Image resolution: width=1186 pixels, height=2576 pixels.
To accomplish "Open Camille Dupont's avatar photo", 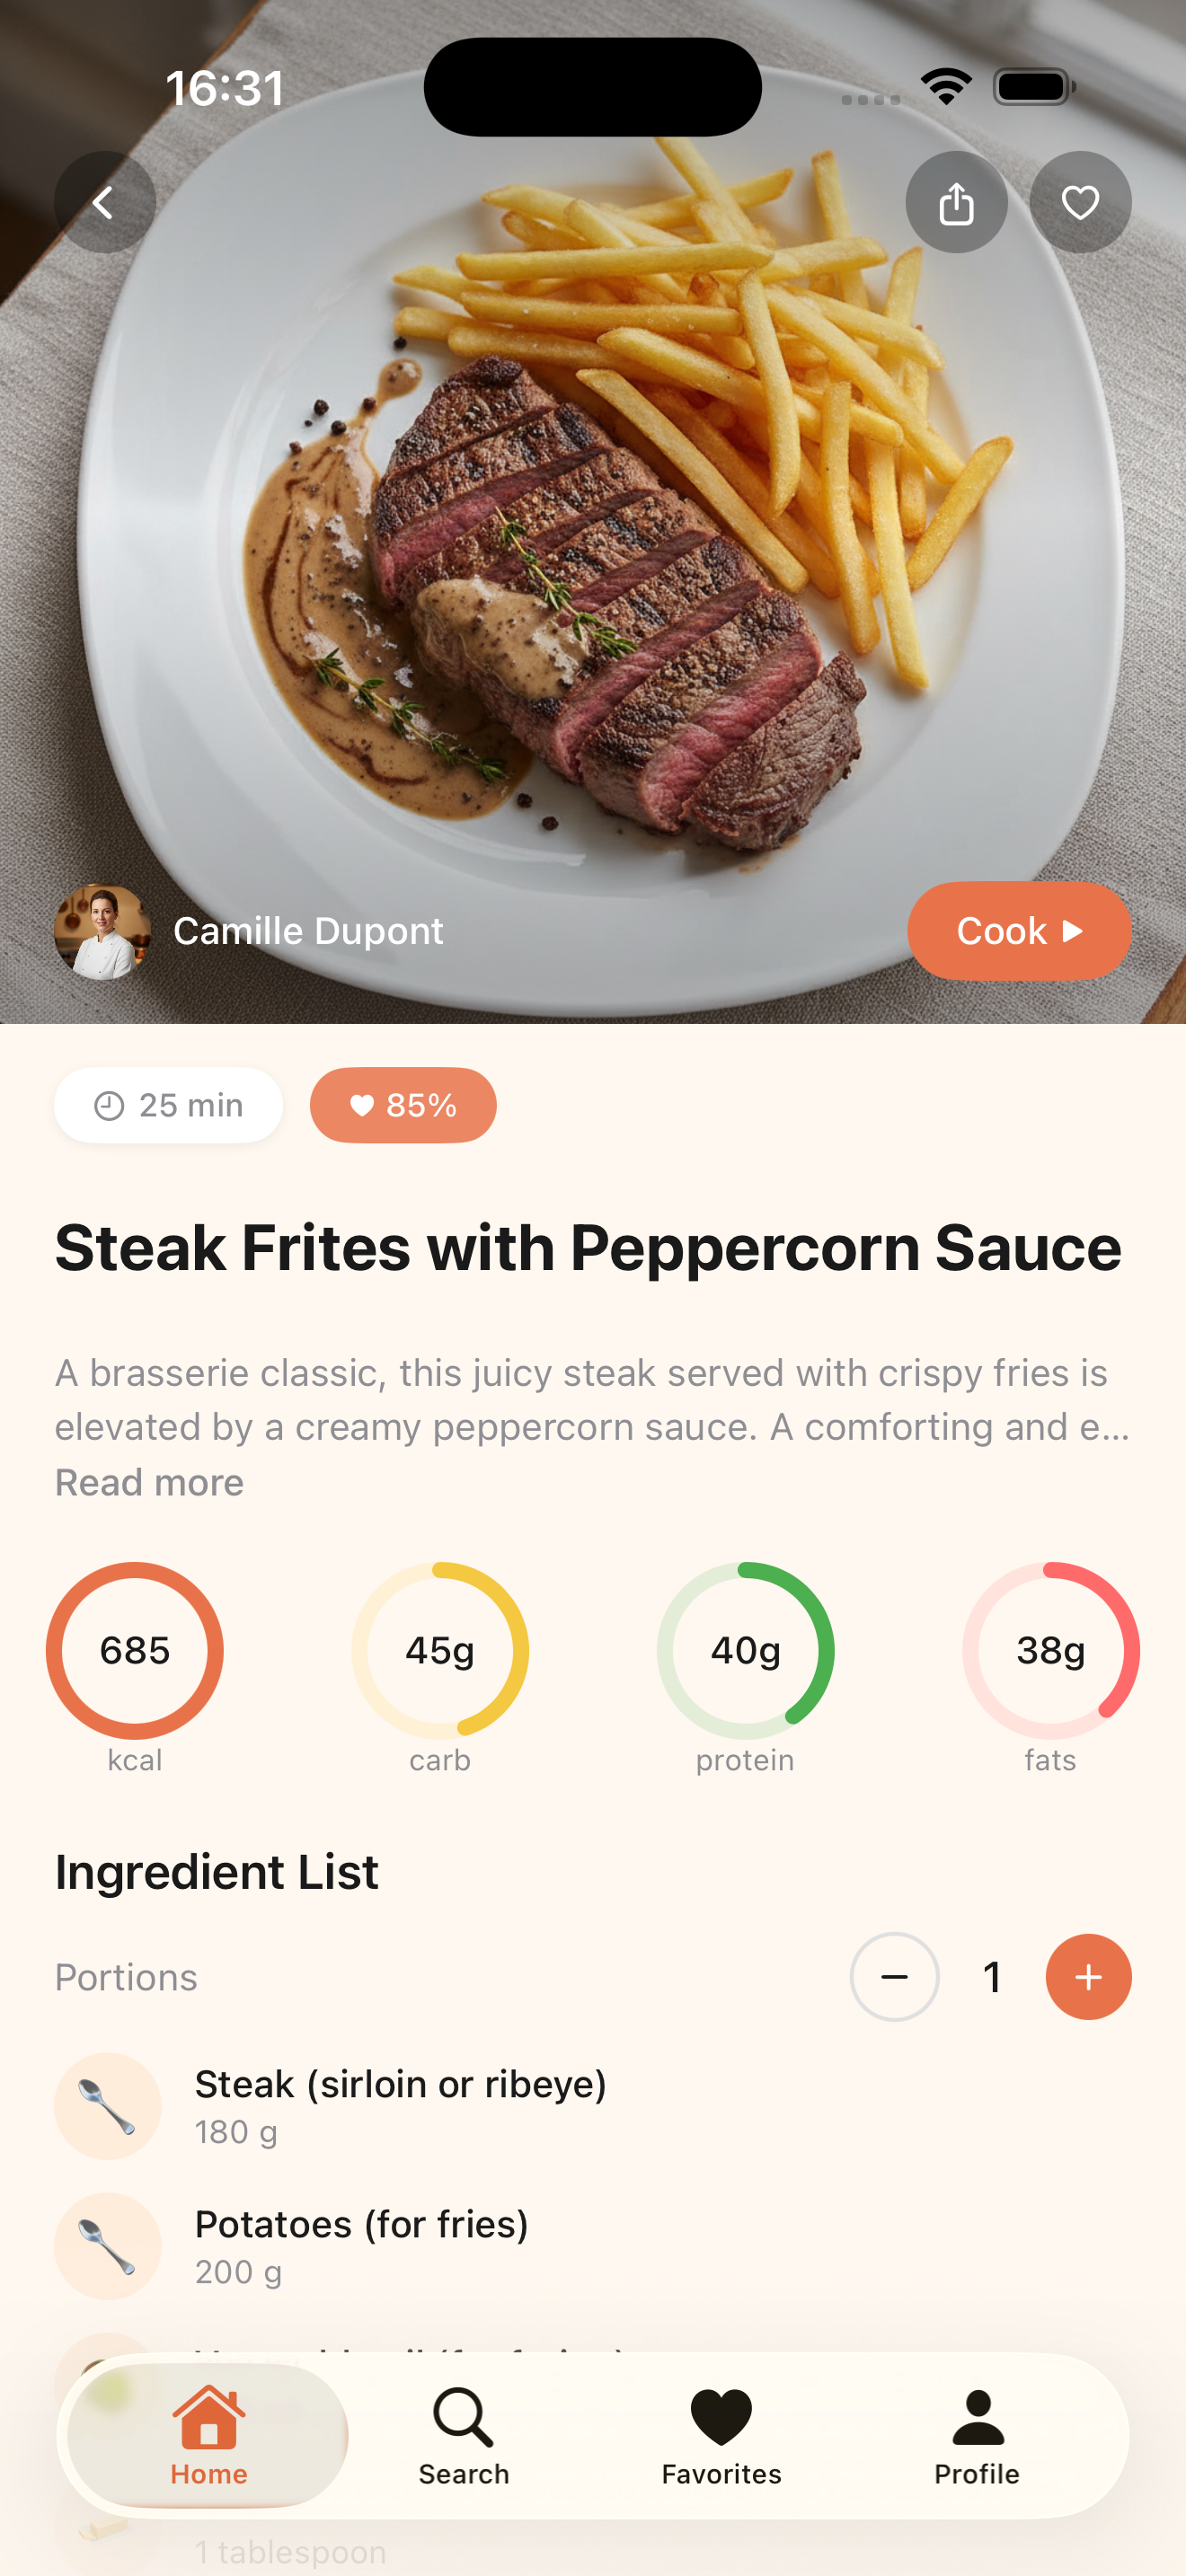I will click(102, 931).
